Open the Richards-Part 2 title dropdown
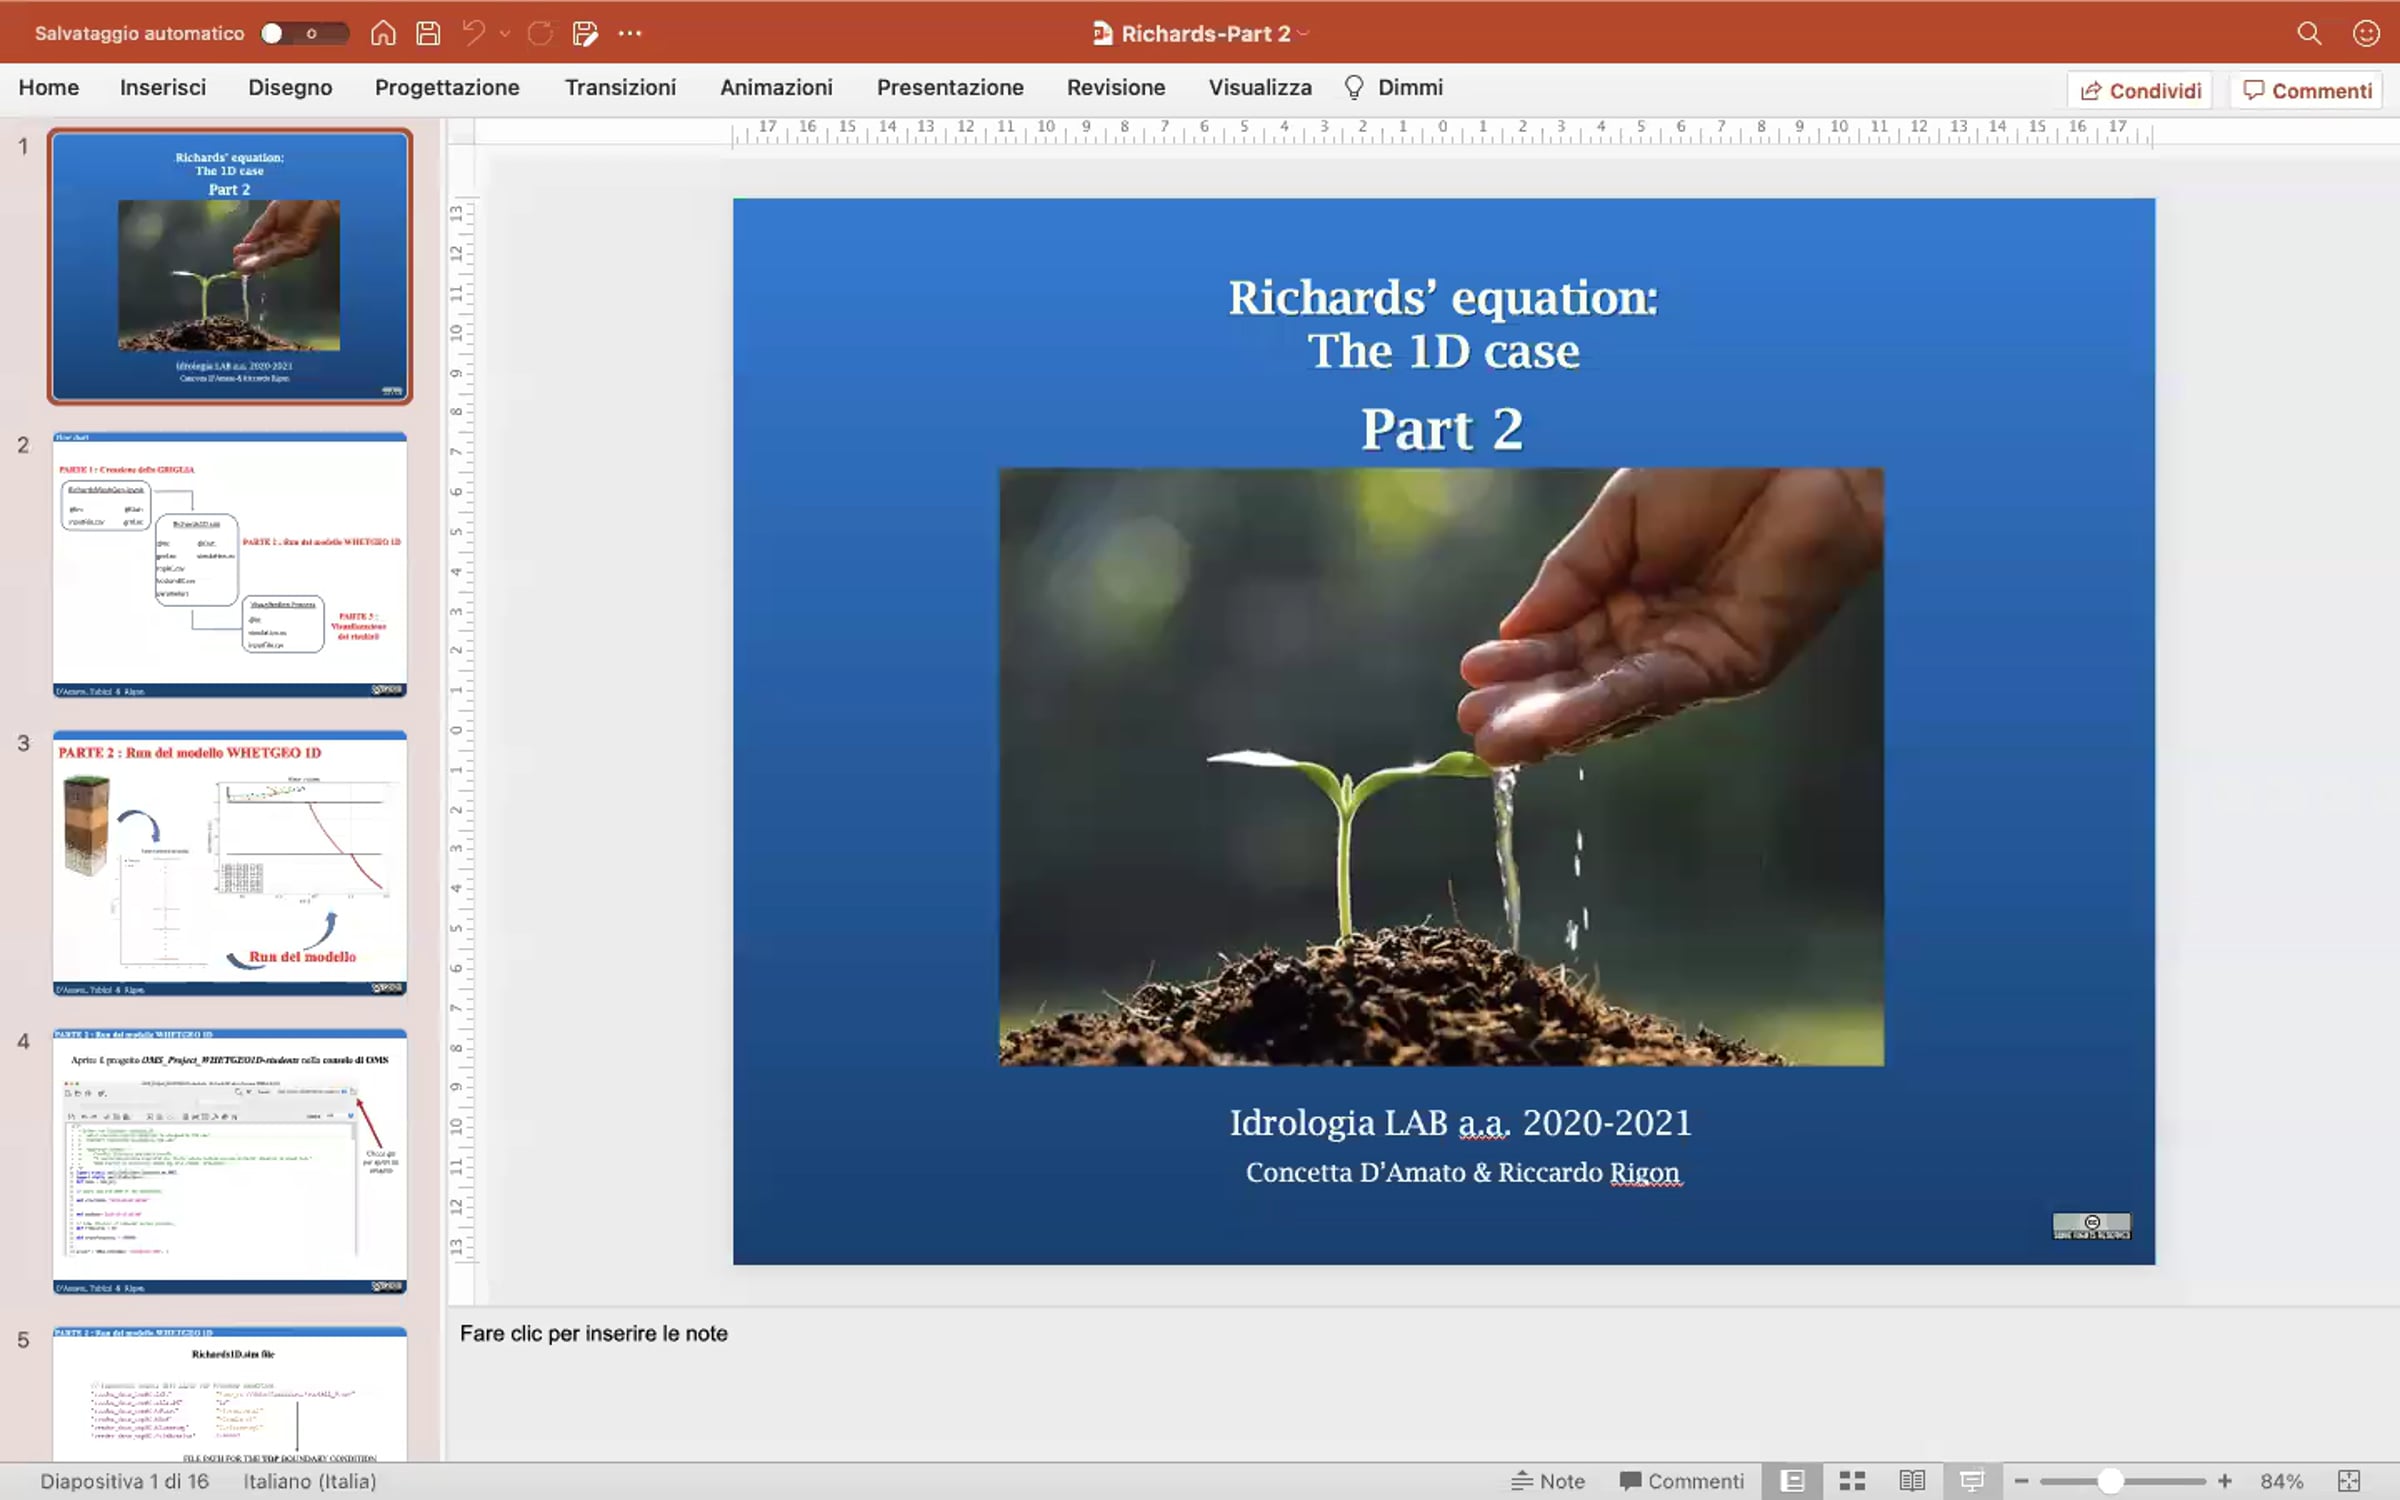This screenshot has height=1500, width=2400. tap(1303, 34)
